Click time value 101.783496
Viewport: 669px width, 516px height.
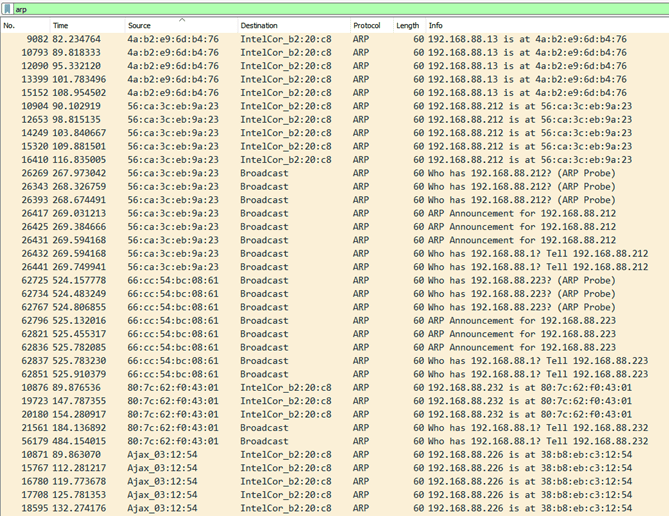79,79
